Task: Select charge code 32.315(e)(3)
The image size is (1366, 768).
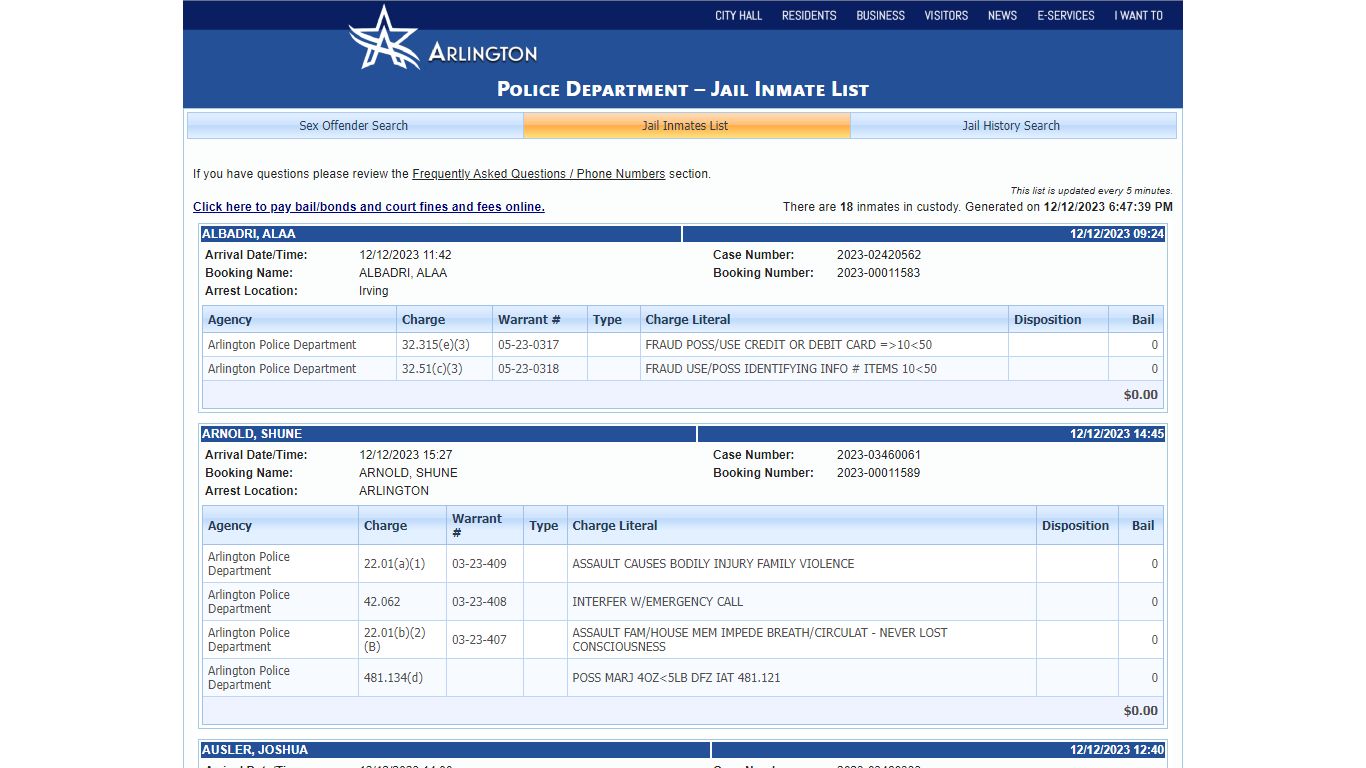Action: 436,345
